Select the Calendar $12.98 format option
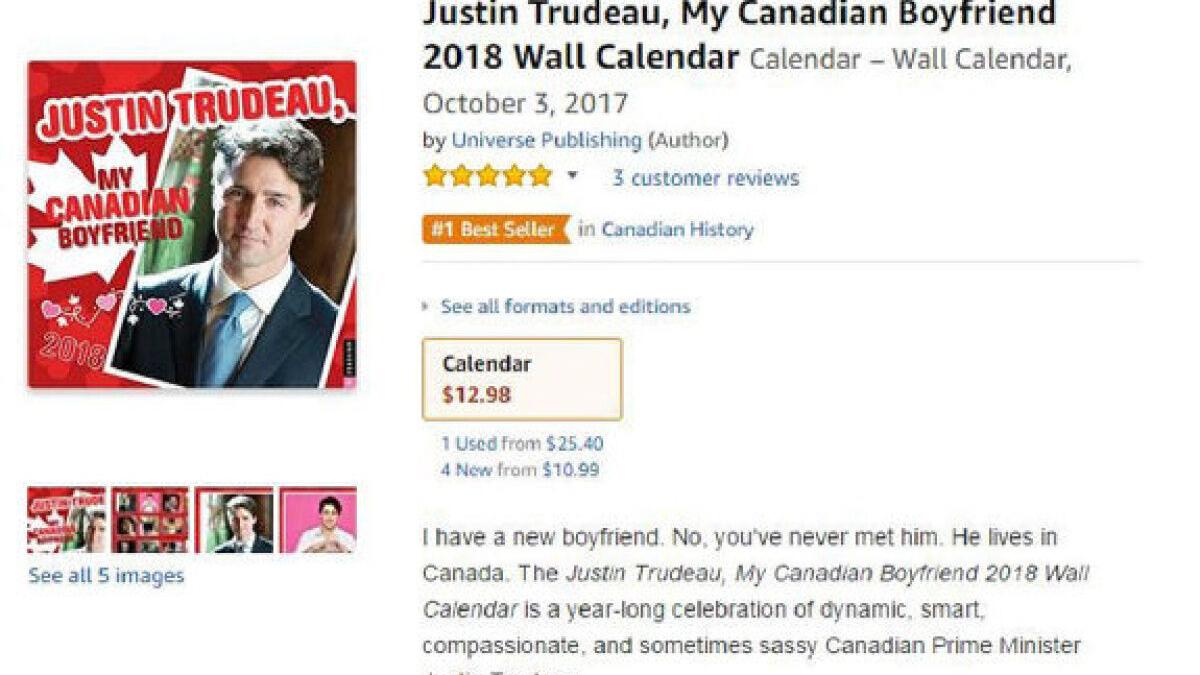Screen dimensions: 1200x675 522,379
